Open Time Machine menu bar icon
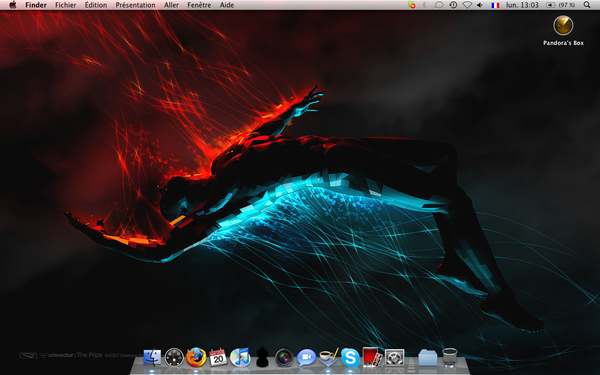The image size is (600, 375). pyautogui.click(x=453, y=5)
